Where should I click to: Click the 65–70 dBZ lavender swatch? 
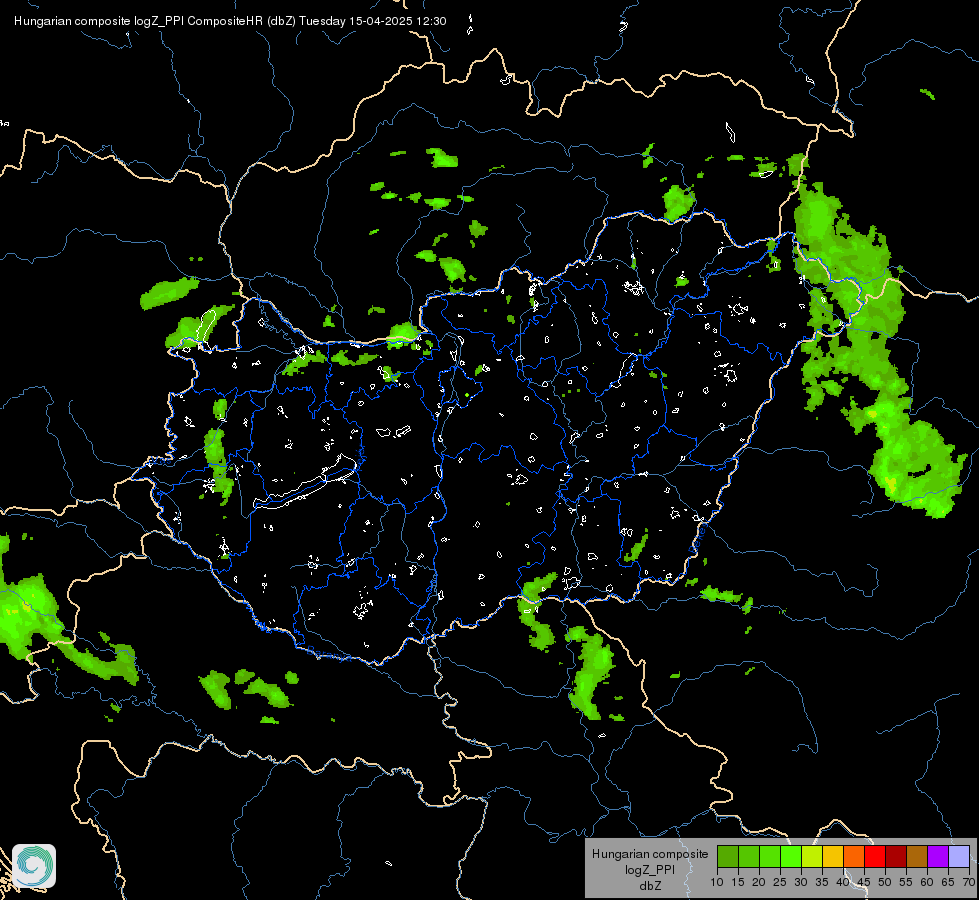pyautogui.click(x=959, y=856)
